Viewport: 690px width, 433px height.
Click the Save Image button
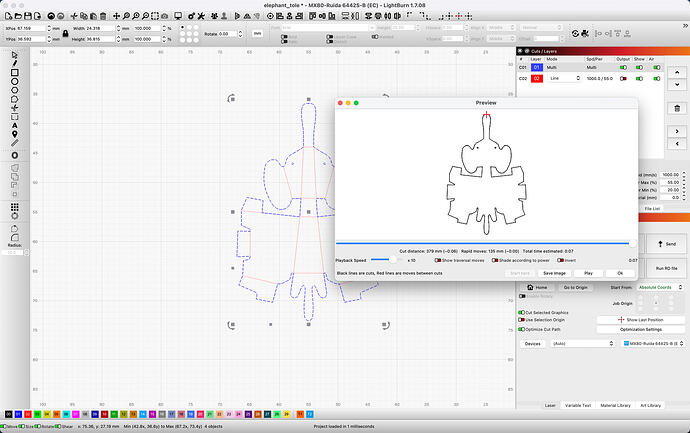(554, 272)
